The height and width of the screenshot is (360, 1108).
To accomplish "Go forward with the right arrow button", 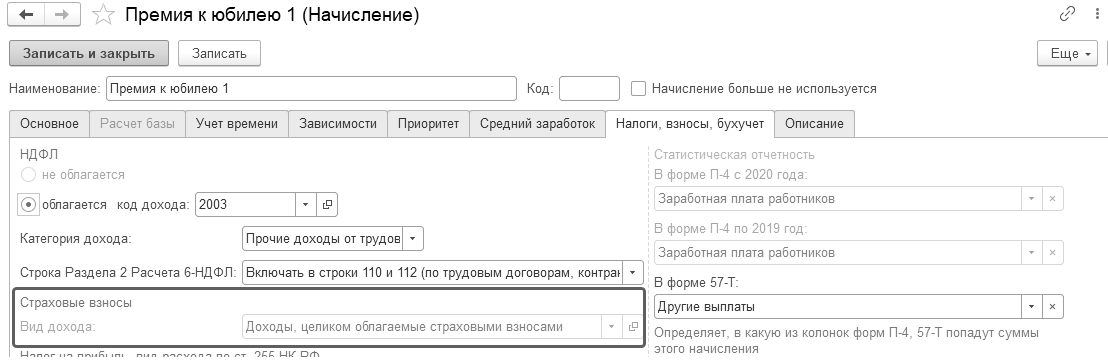I will point(62,15).
